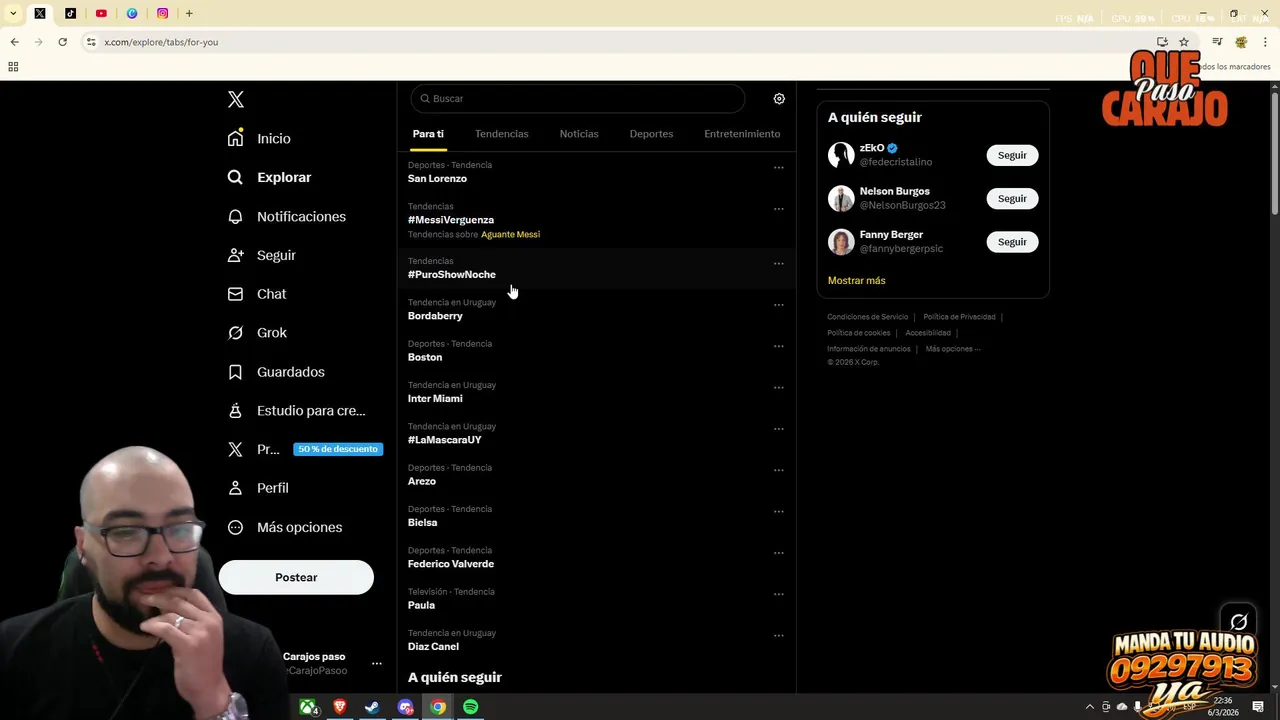Viewport: 1280px width, 720px height.
Task: Reload the current page
Action: pos(62,42)
